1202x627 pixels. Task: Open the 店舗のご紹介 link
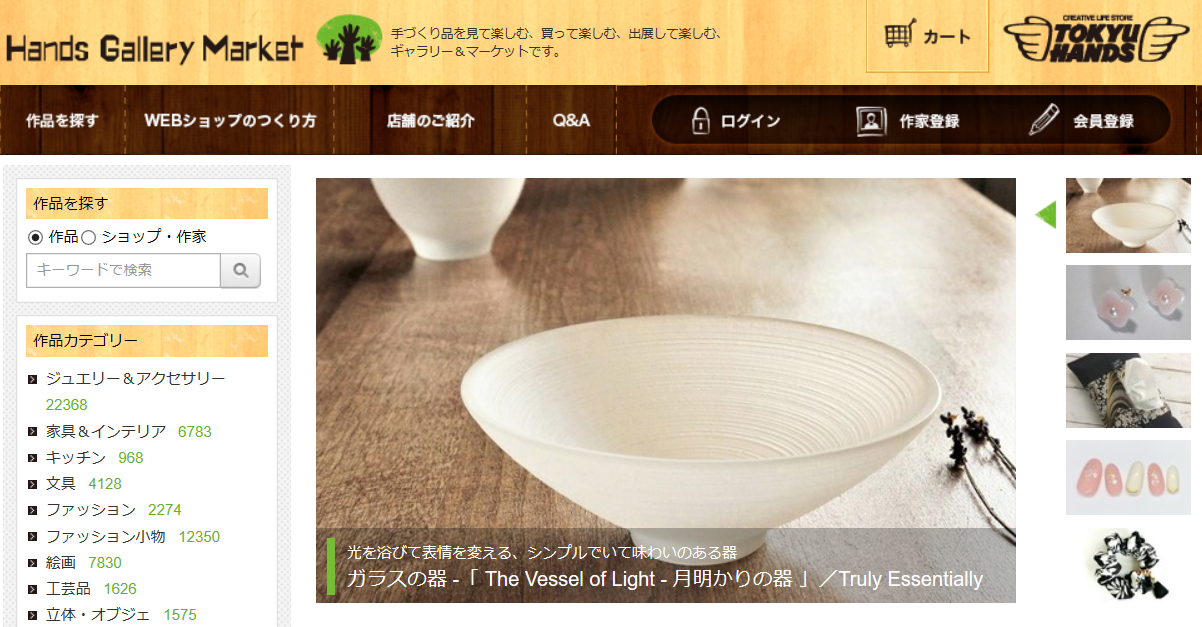tap(431, 120)
